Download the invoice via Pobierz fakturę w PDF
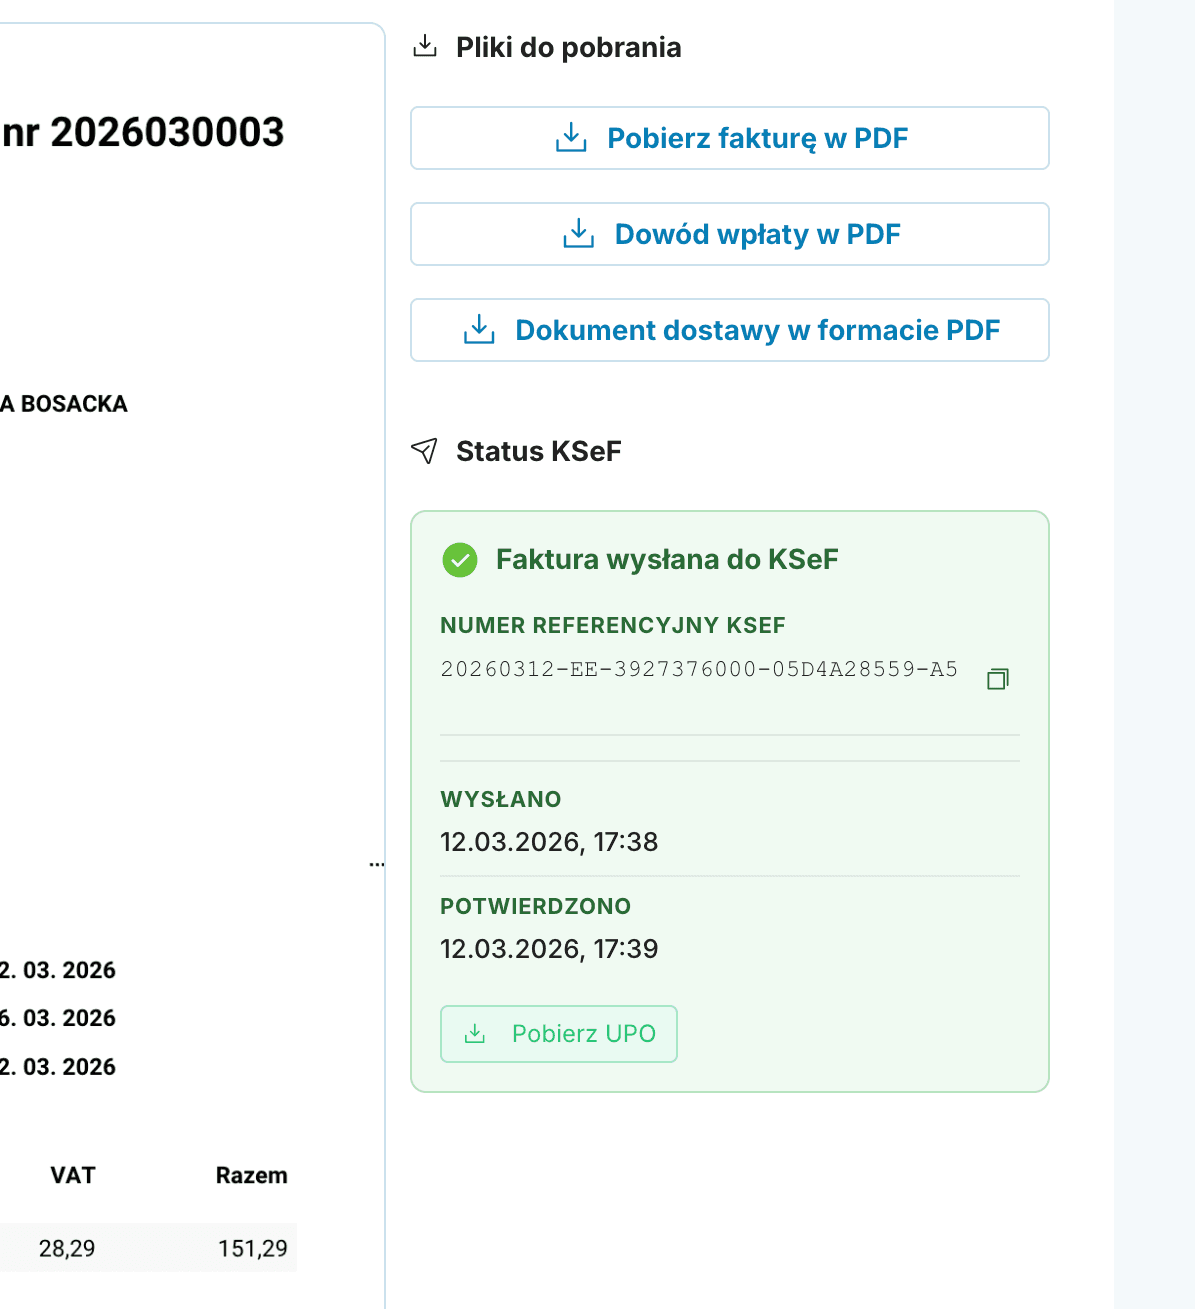The height and width of the screenshot is (1309, 1195). coord(757,138)
